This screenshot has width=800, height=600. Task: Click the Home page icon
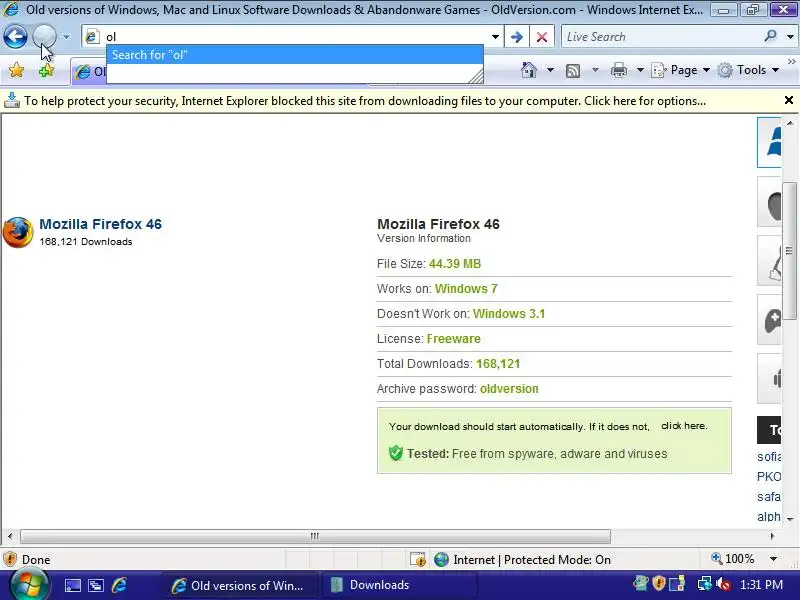click(x=529, y=70)
